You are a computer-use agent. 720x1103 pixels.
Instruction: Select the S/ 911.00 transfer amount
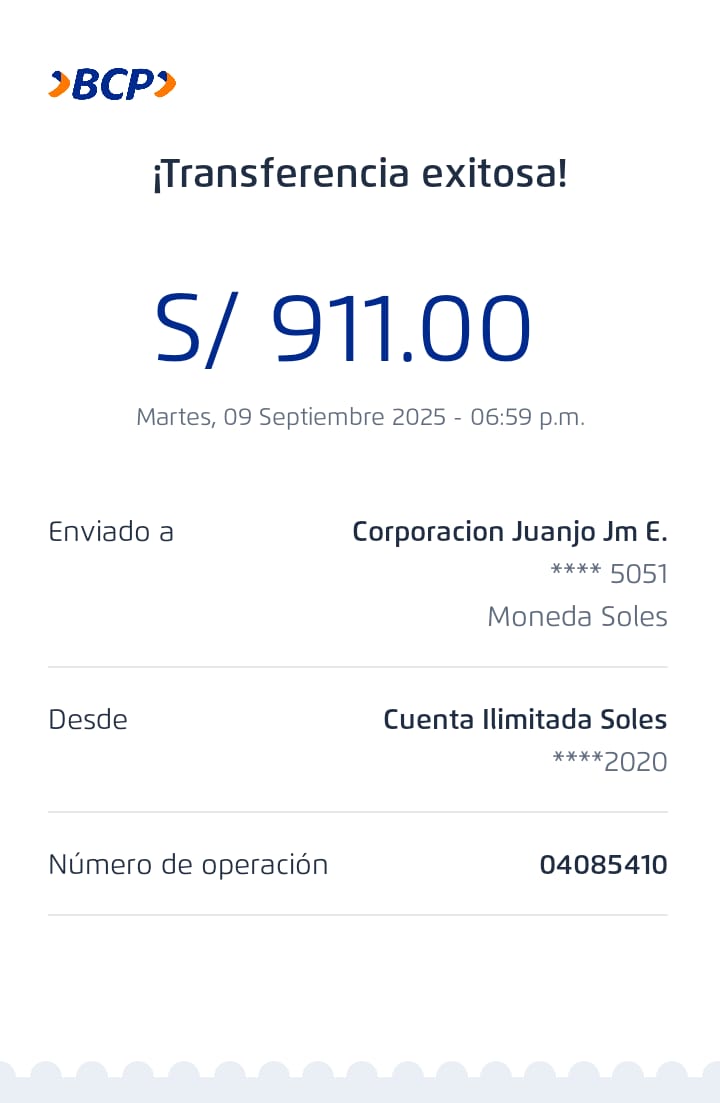click(x=343, y=329)
